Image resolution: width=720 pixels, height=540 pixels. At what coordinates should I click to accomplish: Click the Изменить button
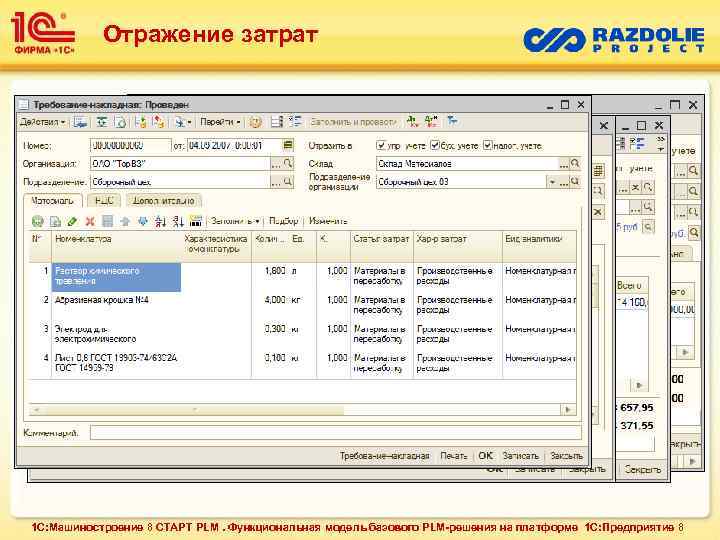328,221
